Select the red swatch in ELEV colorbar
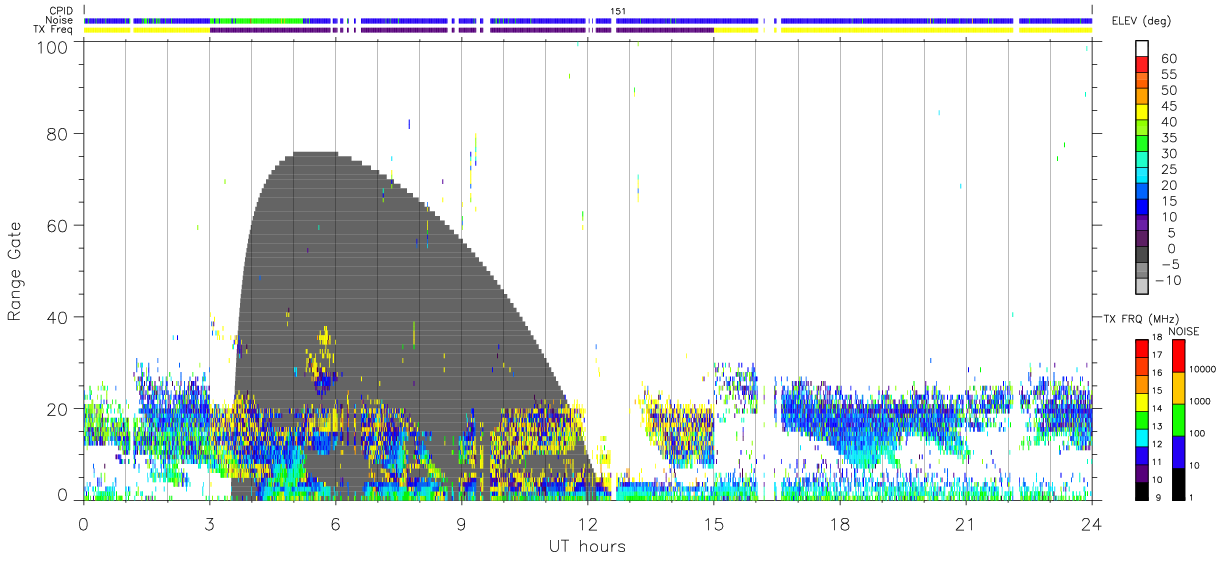This screenshot has height=567, width=1228. (1141, 66)
